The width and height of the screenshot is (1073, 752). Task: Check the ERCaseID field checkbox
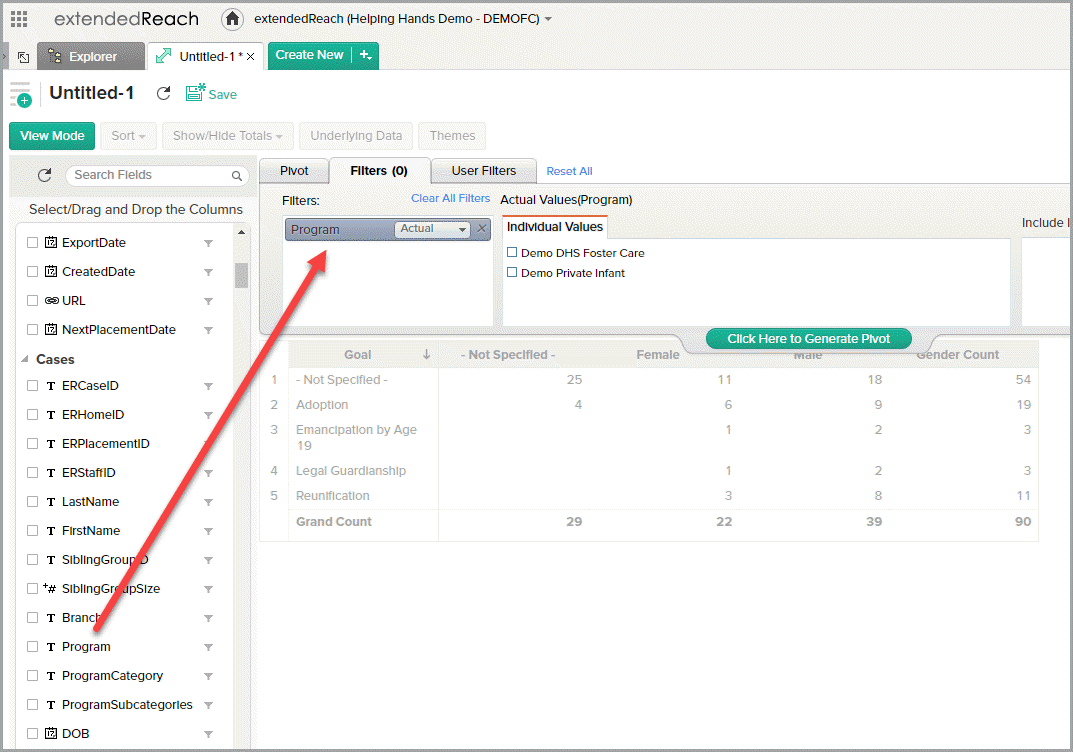(x=32, y=385)
